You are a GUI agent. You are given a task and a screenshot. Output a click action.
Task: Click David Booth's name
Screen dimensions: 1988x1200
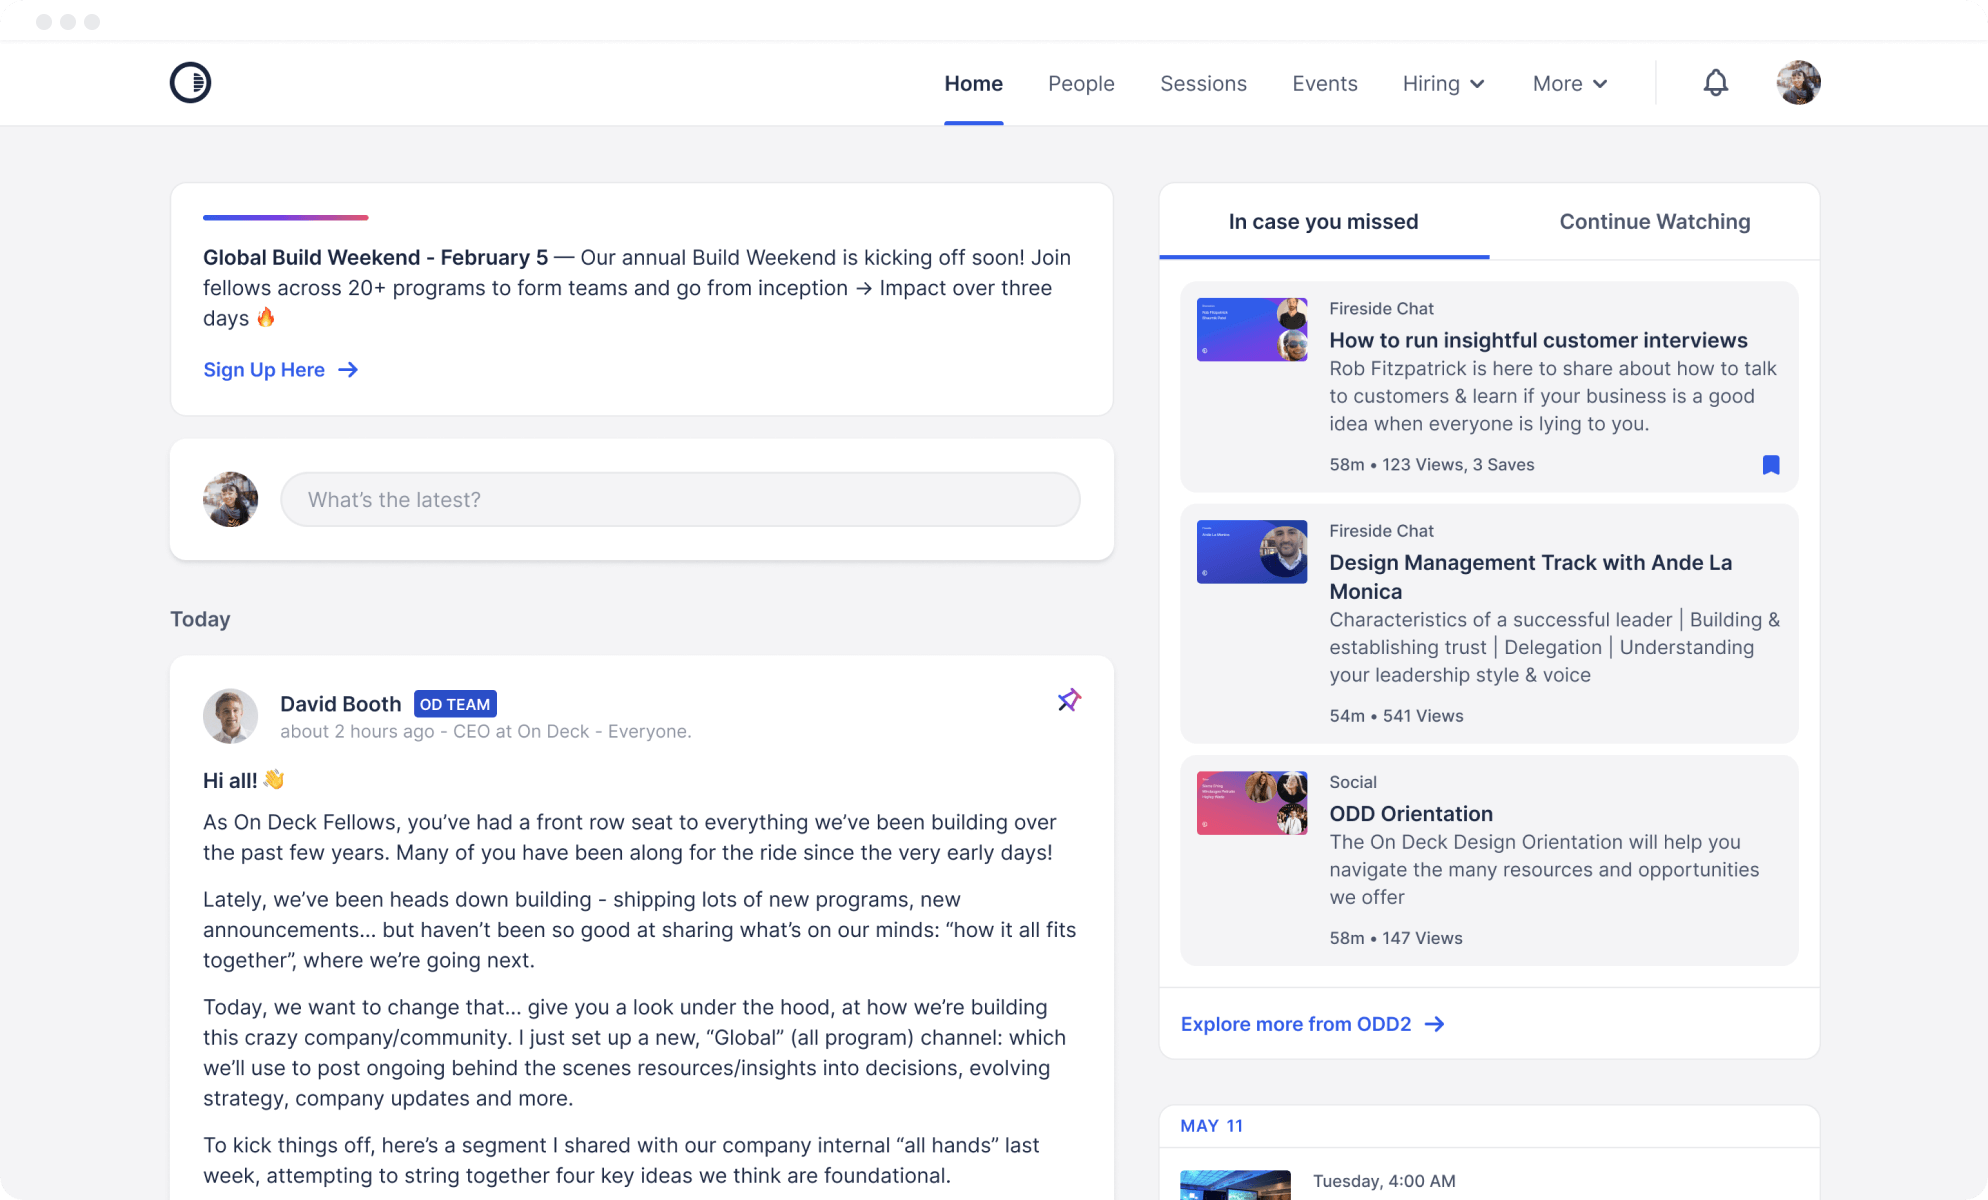340,704
